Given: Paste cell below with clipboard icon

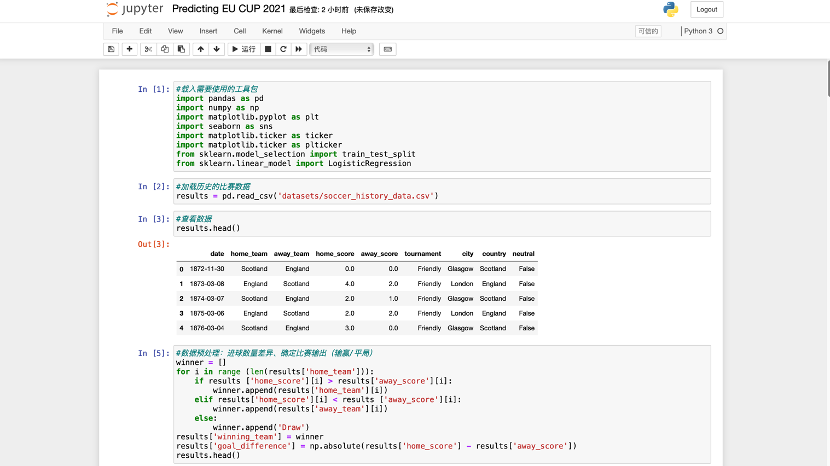Looking at the screenshot, I should tap(181, 49).
